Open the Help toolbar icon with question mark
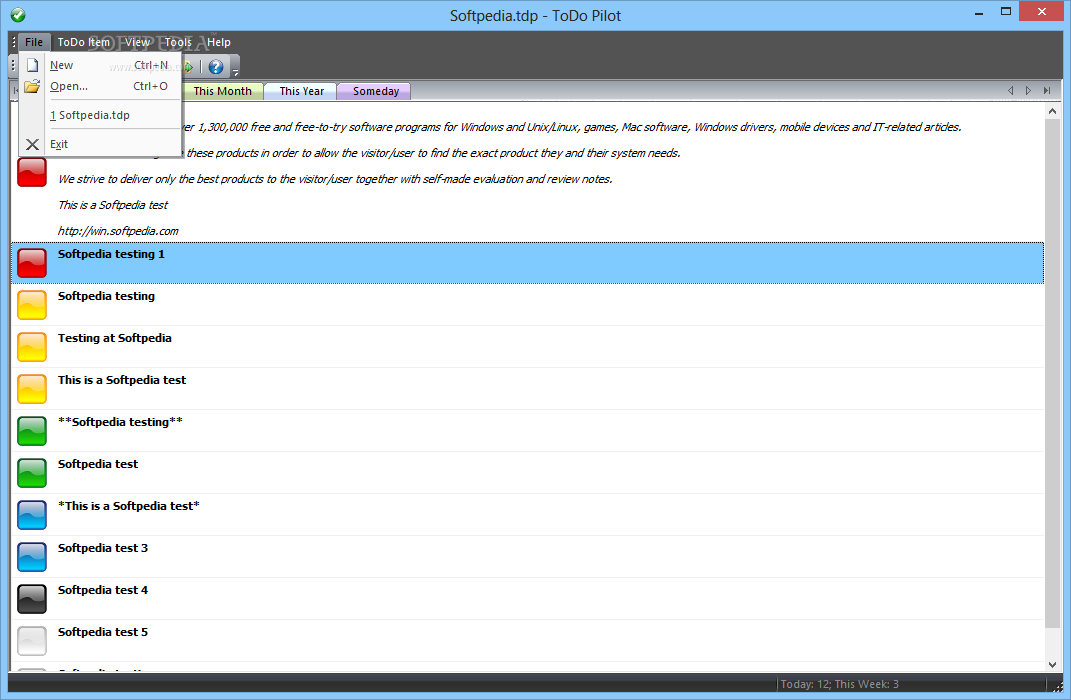The image size is (1071, 700). click(x=216, y=67)
